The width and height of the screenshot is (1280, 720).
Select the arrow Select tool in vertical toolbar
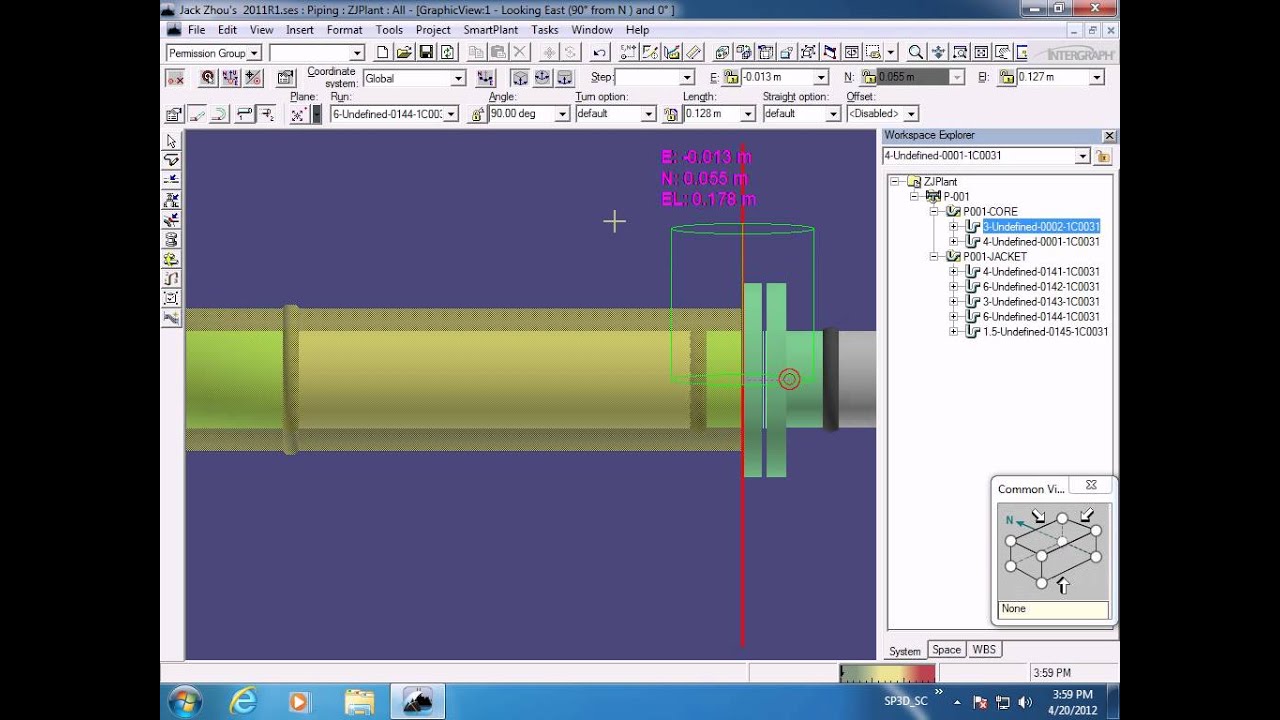pyautogui.click(x=171, y=141)
